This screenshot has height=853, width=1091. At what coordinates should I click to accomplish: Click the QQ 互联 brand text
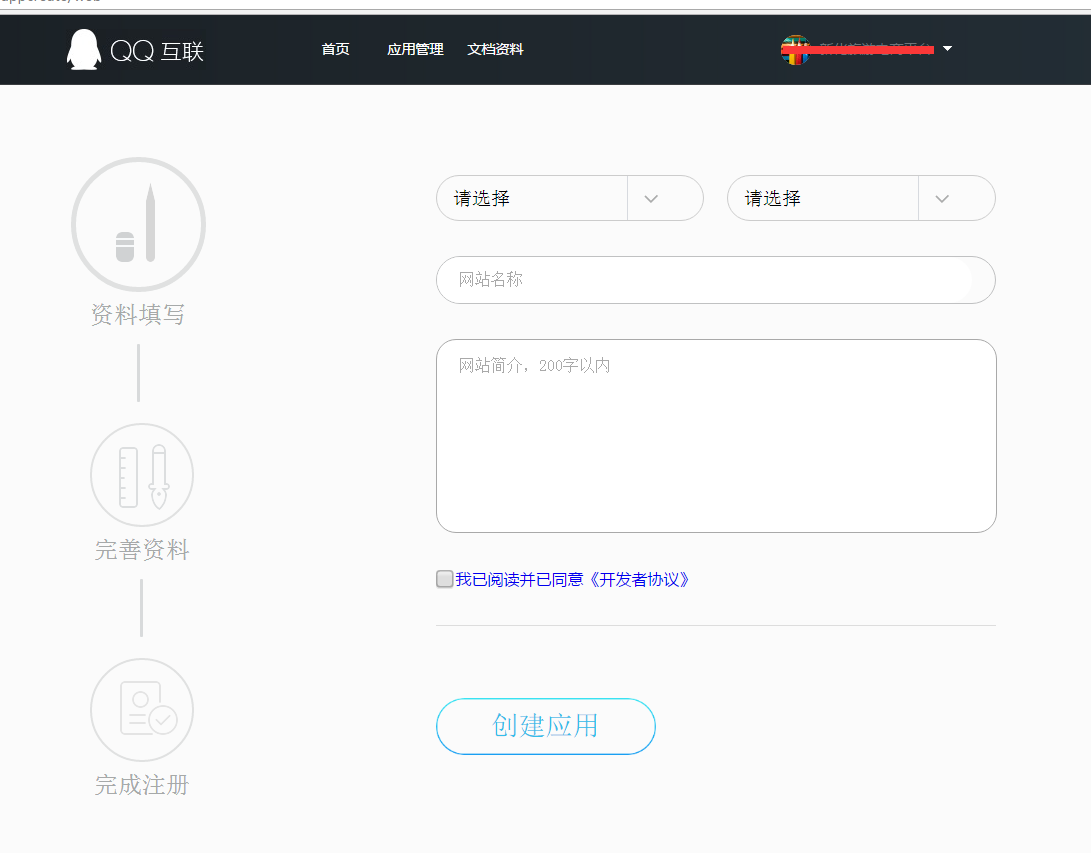tap(157, 51)
